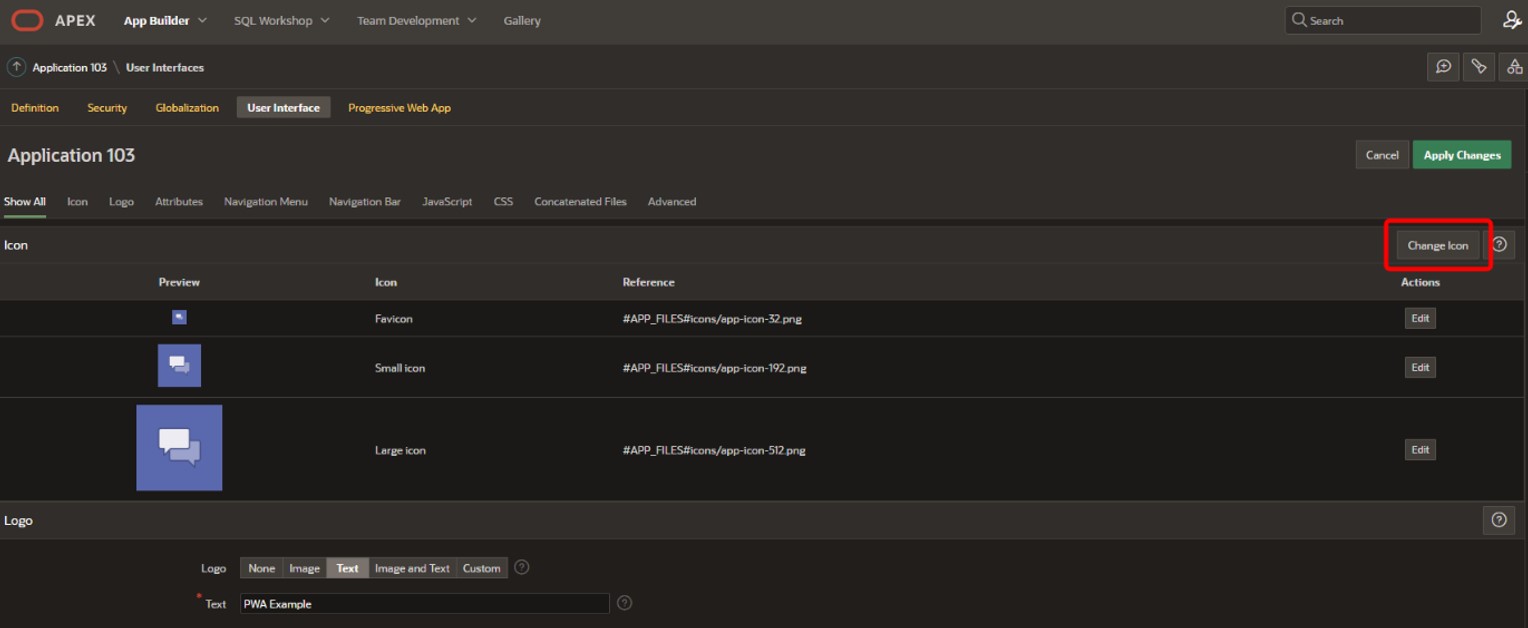The image size is (1528, 628).
Task: Select the Text logo option
Action: tap(347, 568)
